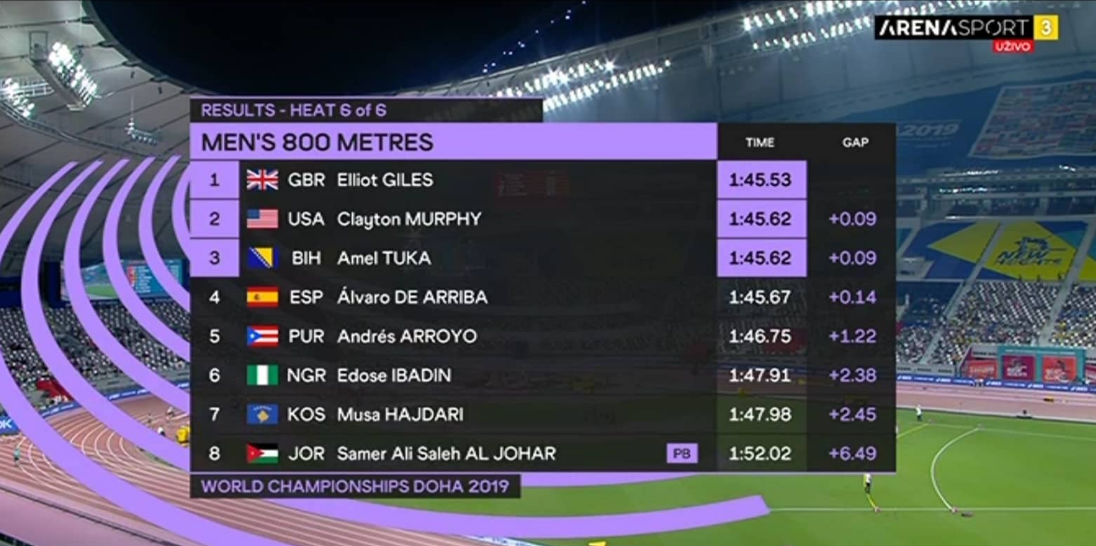Click Musa Hajdari's time 1:47.98
The height and width of the screenshot is (546, 1096).
pyautogui.click(x=760, y=414)
